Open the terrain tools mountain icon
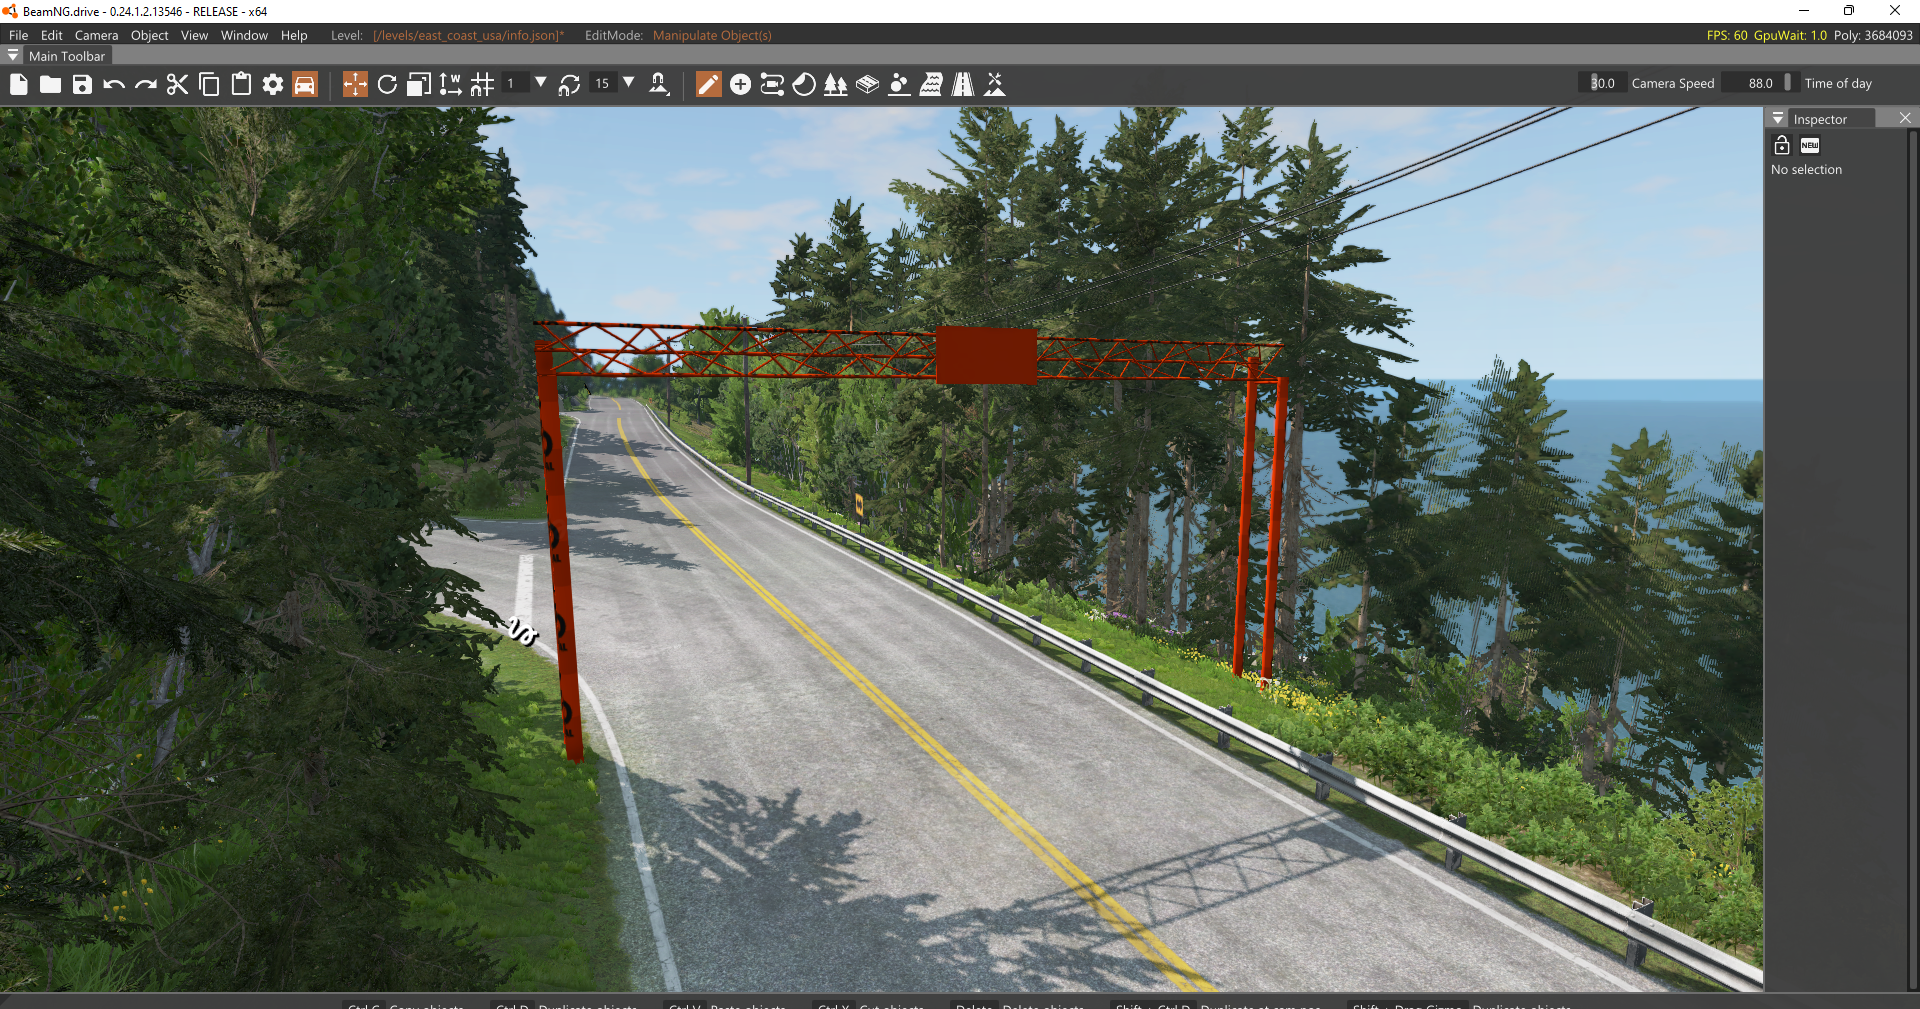 click(x=995, y=85)
